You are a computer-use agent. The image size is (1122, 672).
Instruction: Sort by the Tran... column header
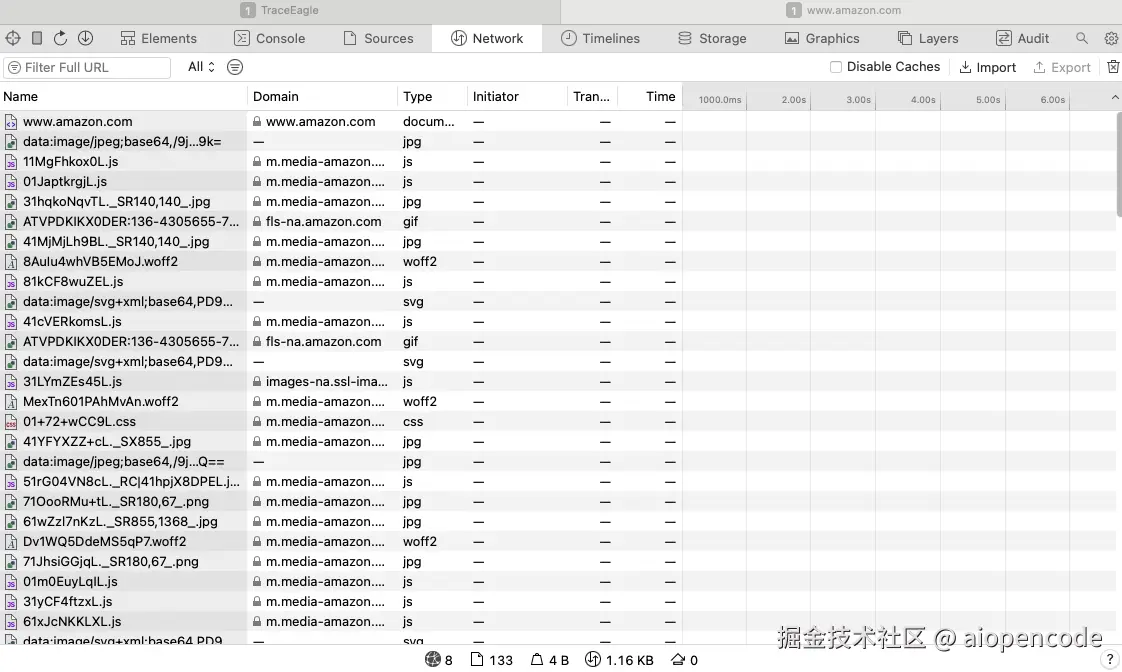pos(592,97)
